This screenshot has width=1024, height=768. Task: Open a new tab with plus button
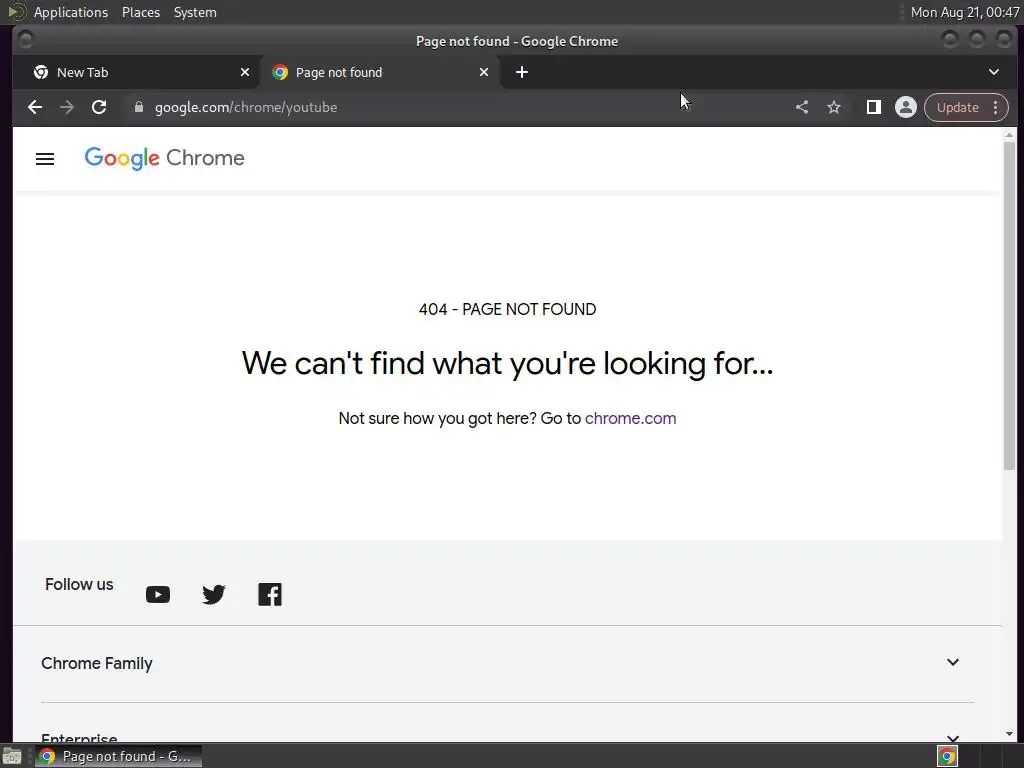click(522, 72)
